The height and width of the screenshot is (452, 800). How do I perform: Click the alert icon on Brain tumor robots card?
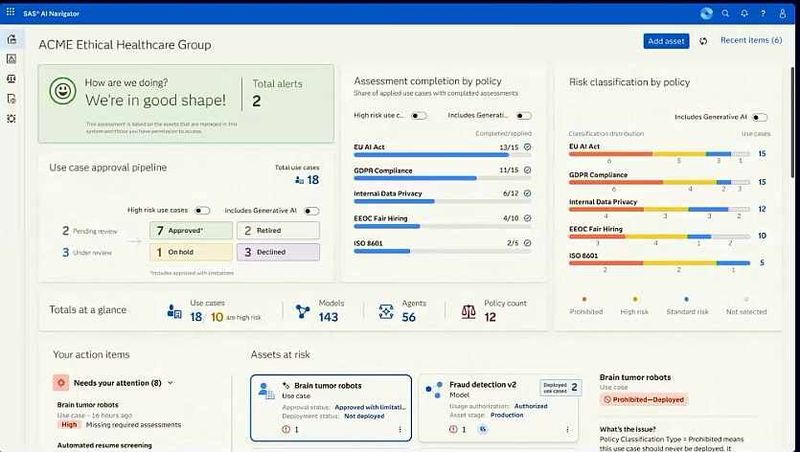point(286,430)
